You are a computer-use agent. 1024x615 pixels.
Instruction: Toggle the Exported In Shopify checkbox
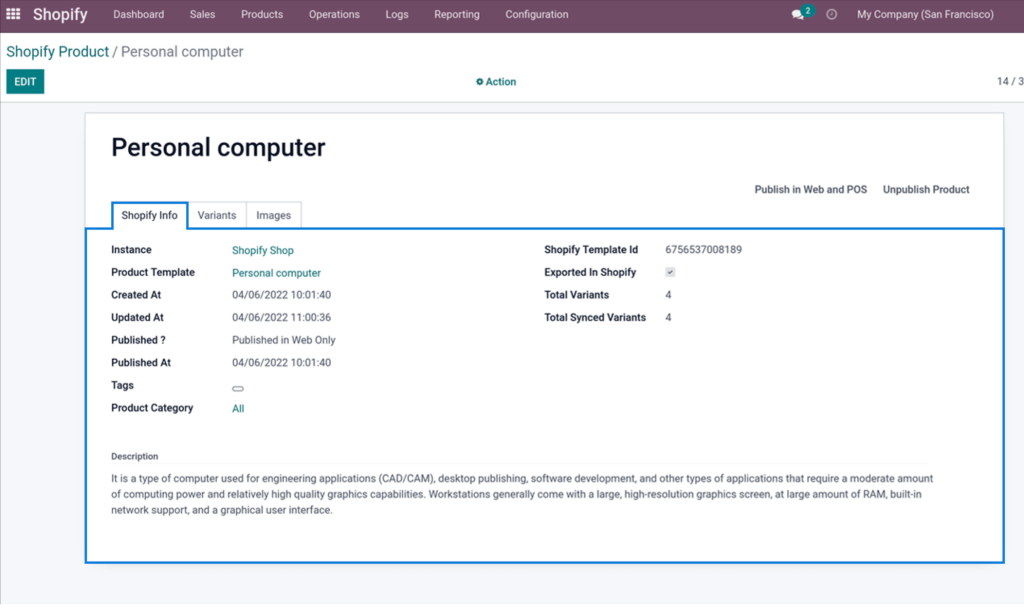[x=670, y=272]
